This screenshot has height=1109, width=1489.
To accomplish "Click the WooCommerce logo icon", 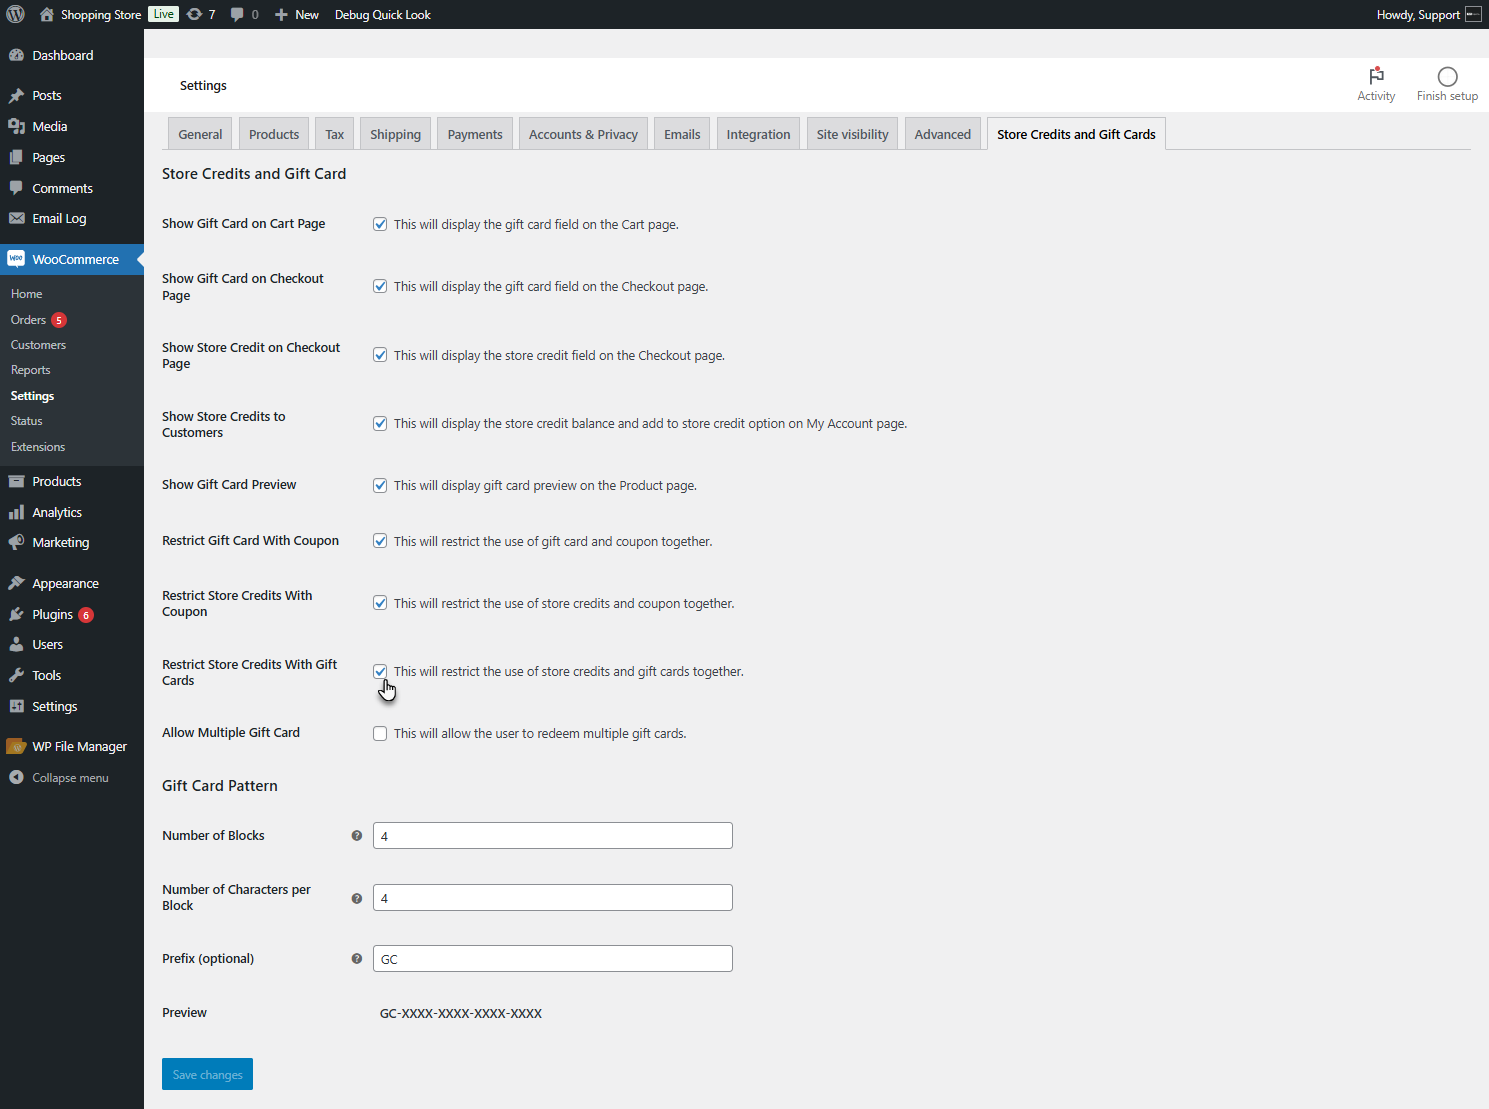I will click(x=16, y=259).
